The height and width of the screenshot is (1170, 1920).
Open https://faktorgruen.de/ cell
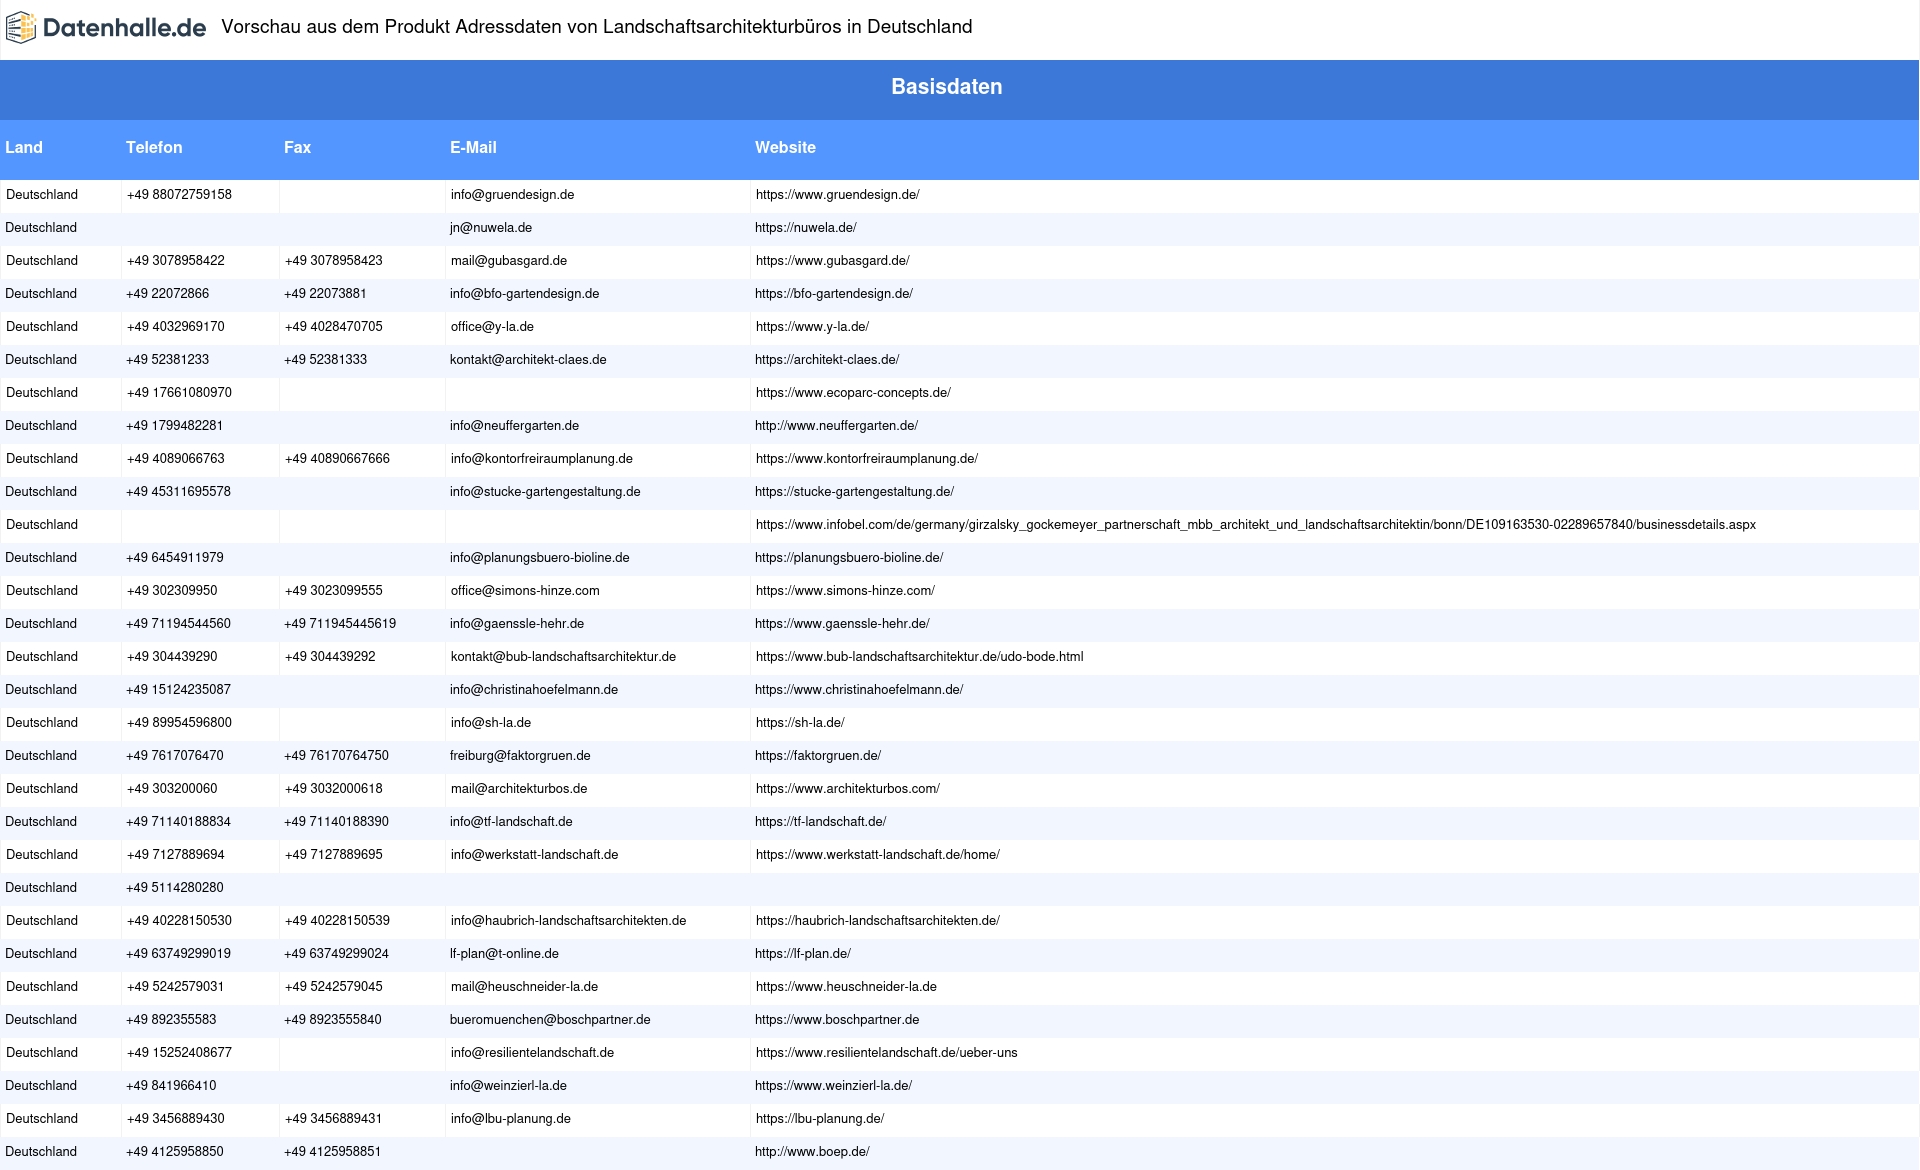(x=818, y=756)
